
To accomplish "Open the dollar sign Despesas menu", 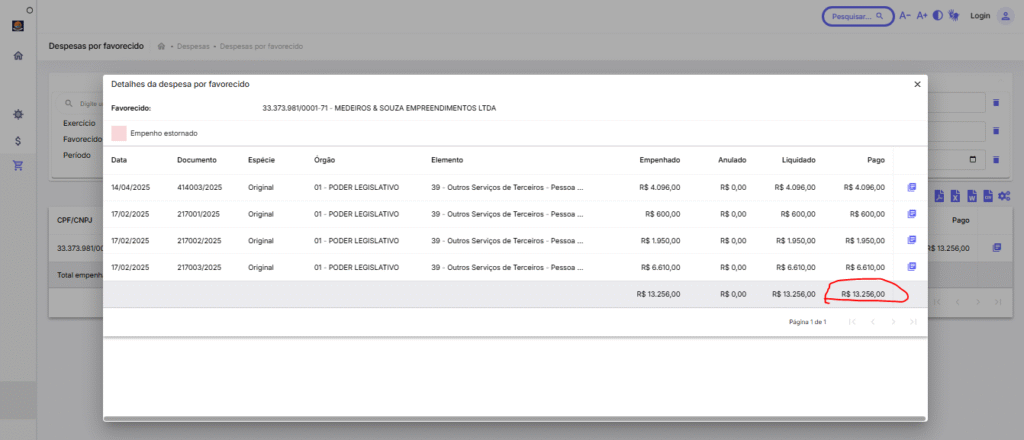I will (18, 140).
